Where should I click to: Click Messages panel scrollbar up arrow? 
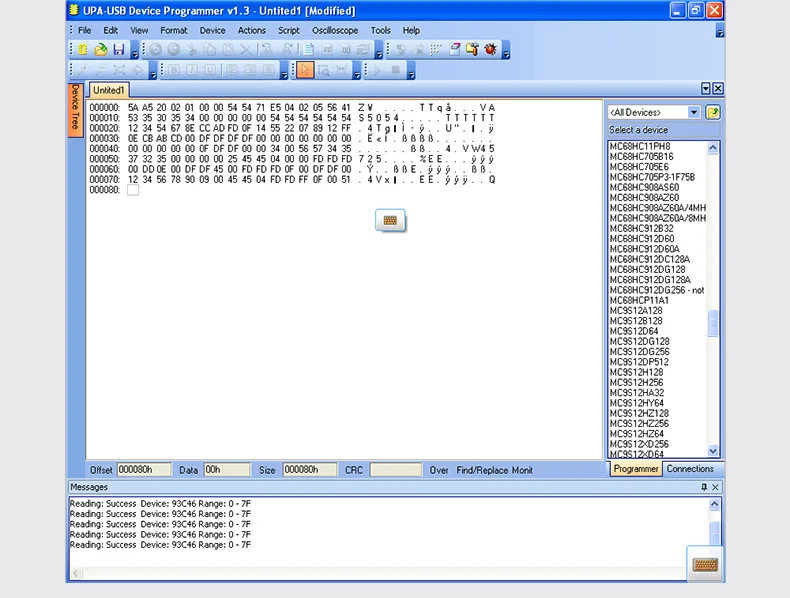point(714,504)
